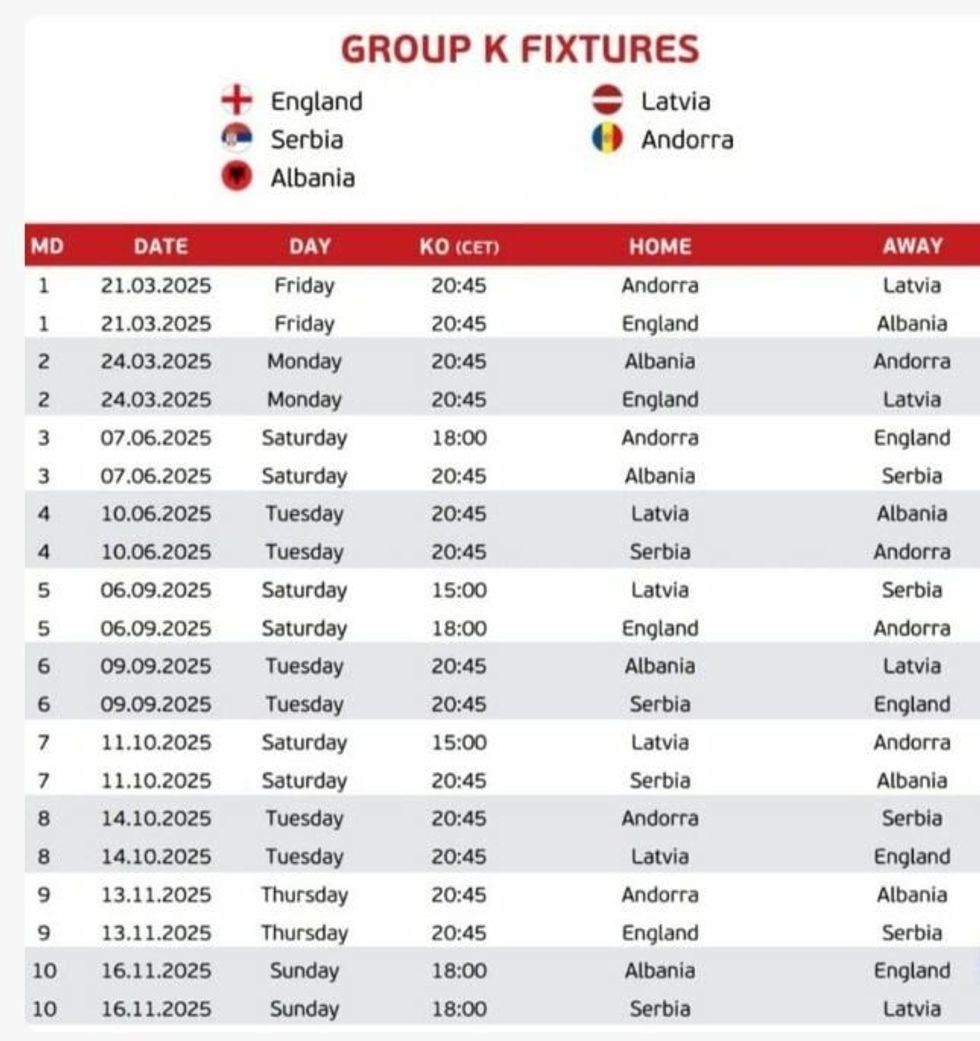The image size is (980, 1041).
Task: Click 15:00 kickoff time for Latvia vs Serbia
Action: [x=459, y=590]
